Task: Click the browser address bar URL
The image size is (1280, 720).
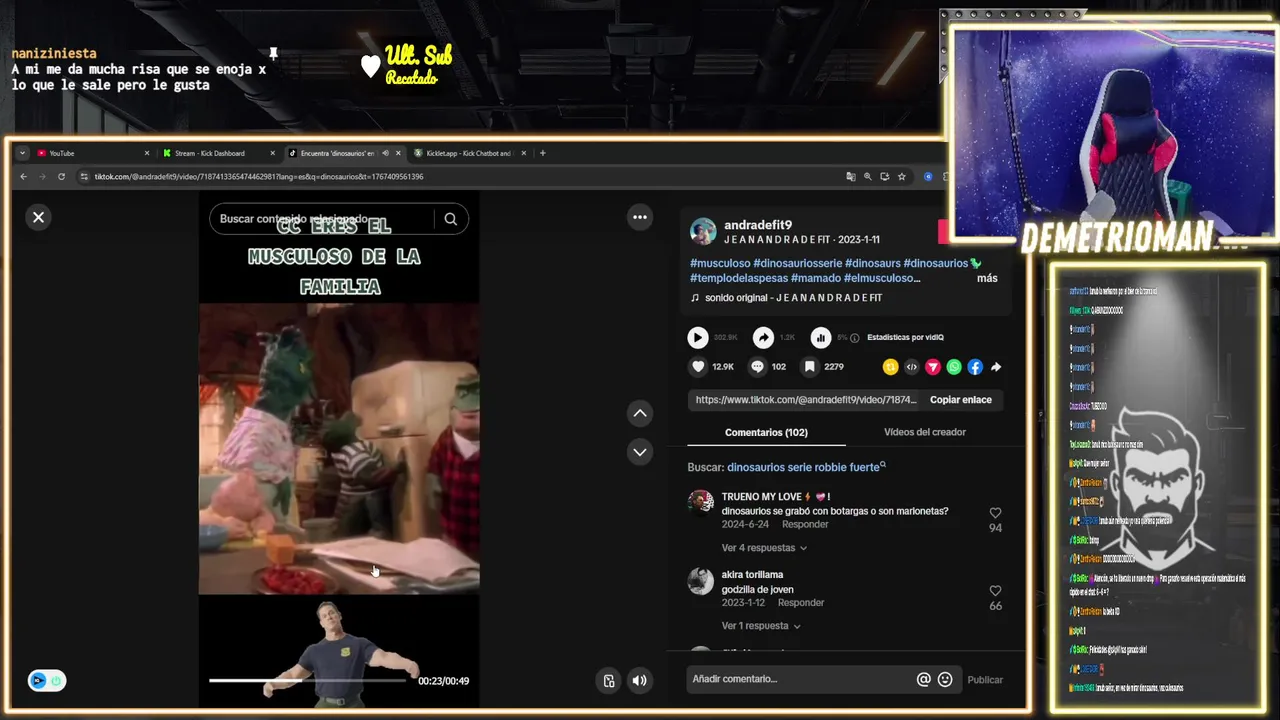Action: [x=259, y=177]
